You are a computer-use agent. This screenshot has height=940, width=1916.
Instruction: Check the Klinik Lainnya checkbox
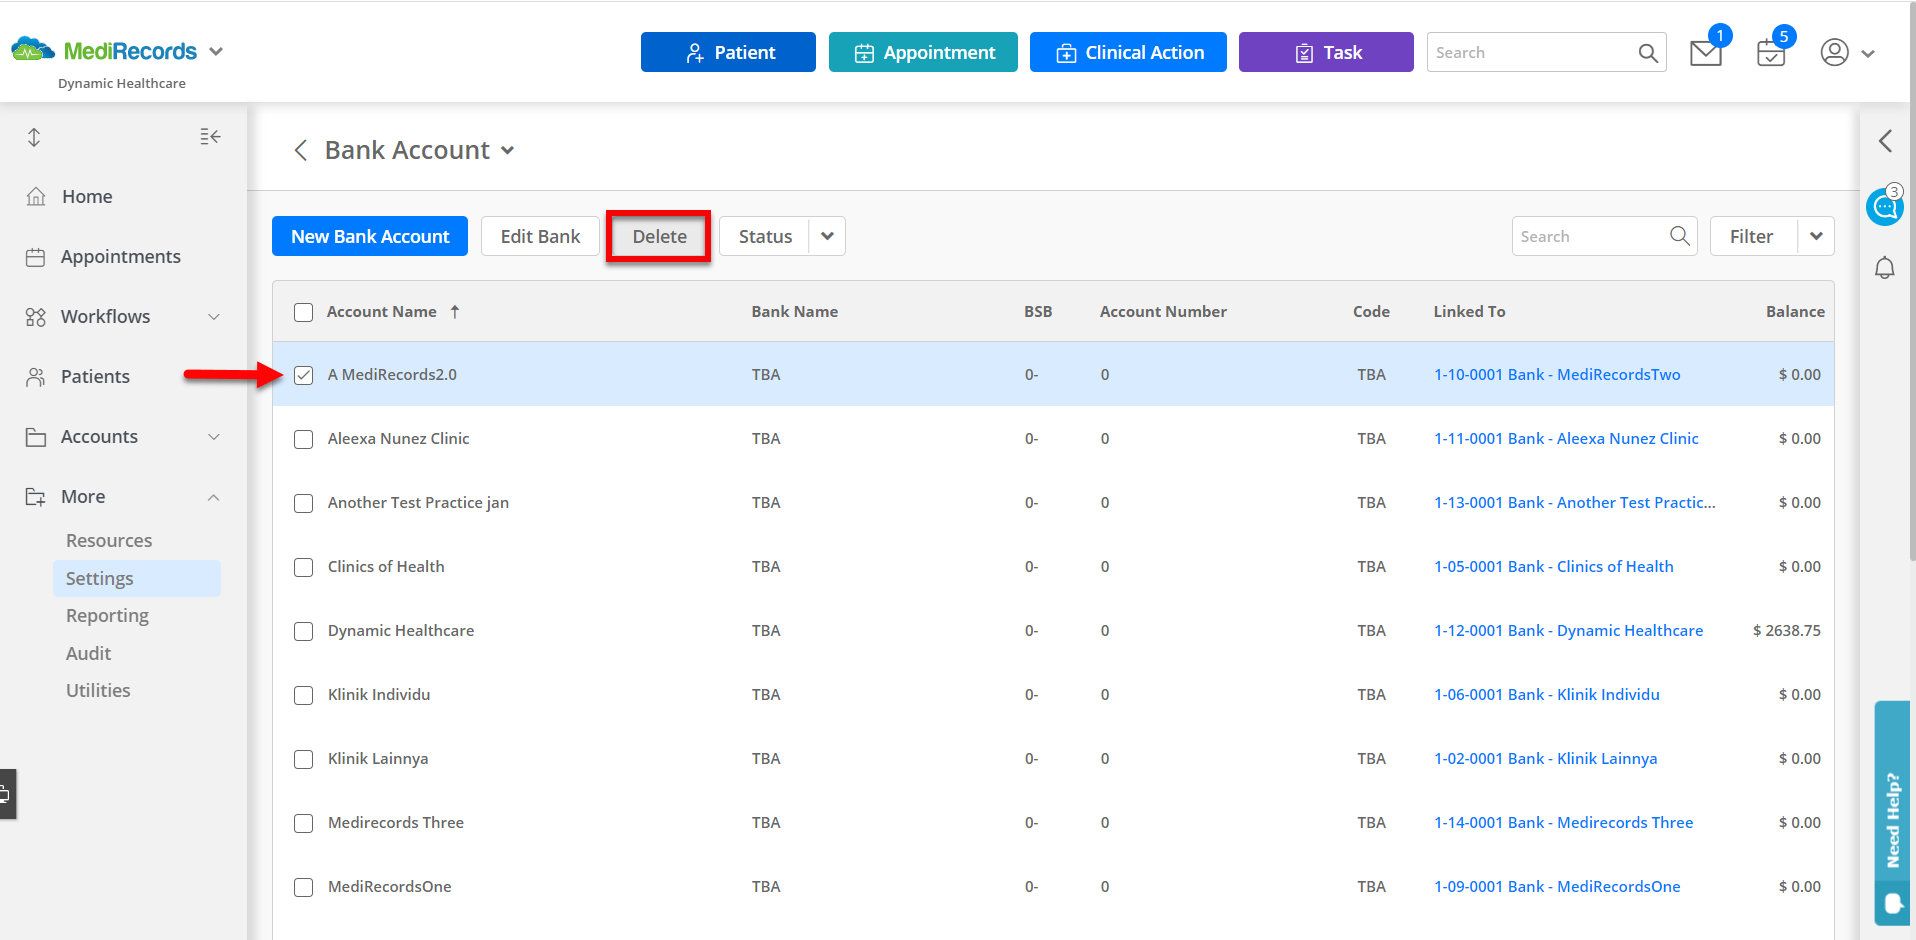pyautogui.click(x=304, y=759)
